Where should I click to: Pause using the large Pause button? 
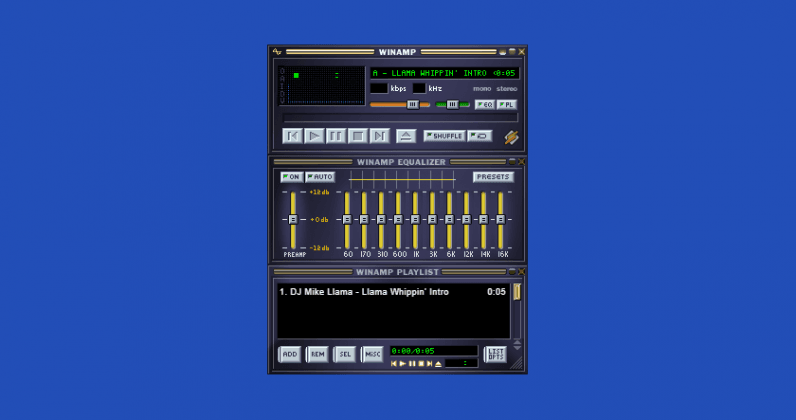click(336, 136)
